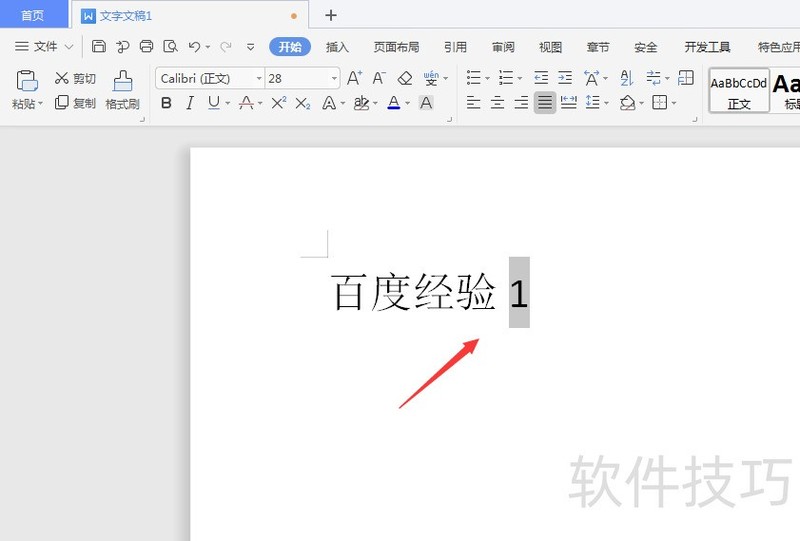Align text left
This screenshot has width=800, height=541.
(x=473, y=103)
